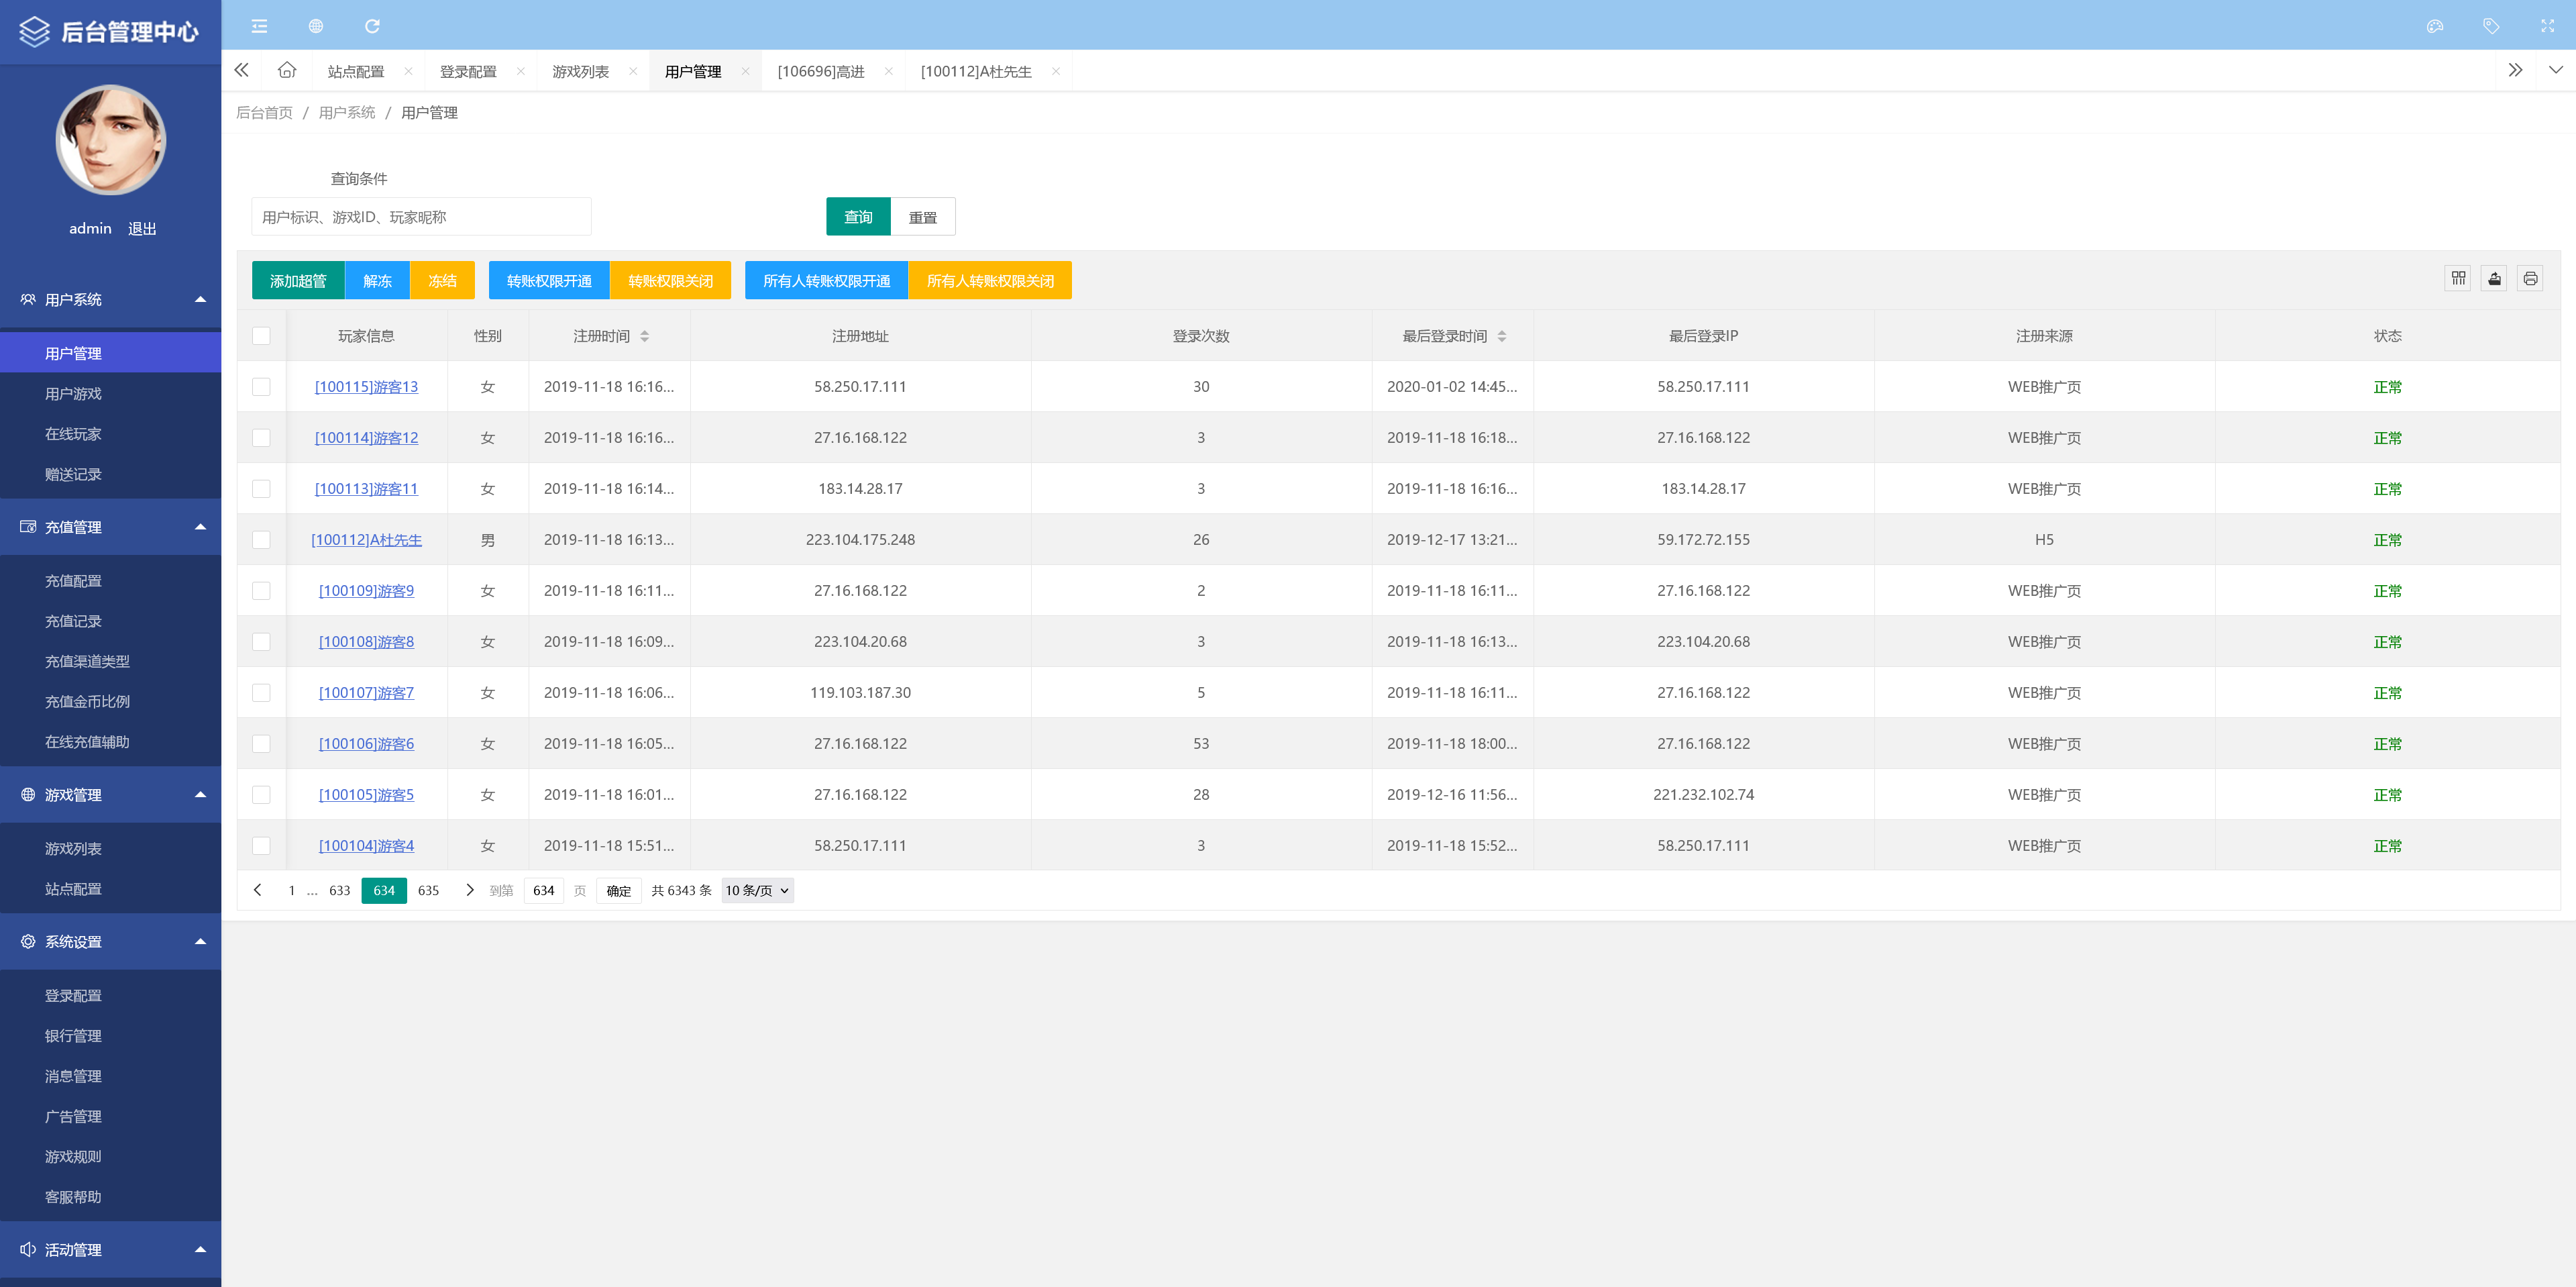Print the user list with the printer icon

click(2530, 278)
